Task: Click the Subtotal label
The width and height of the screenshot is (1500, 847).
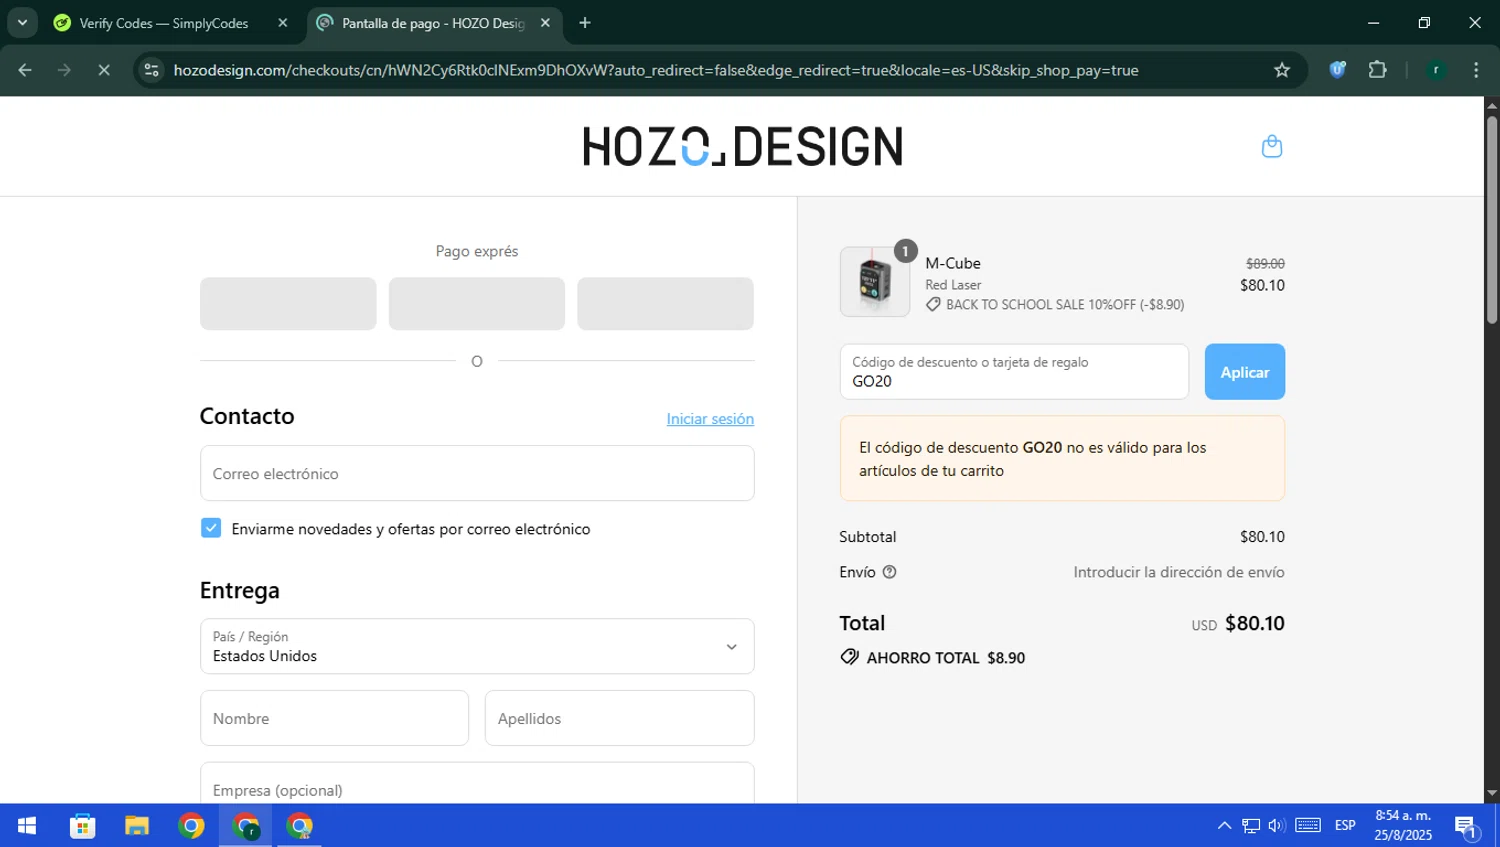Action: [868, 537]
